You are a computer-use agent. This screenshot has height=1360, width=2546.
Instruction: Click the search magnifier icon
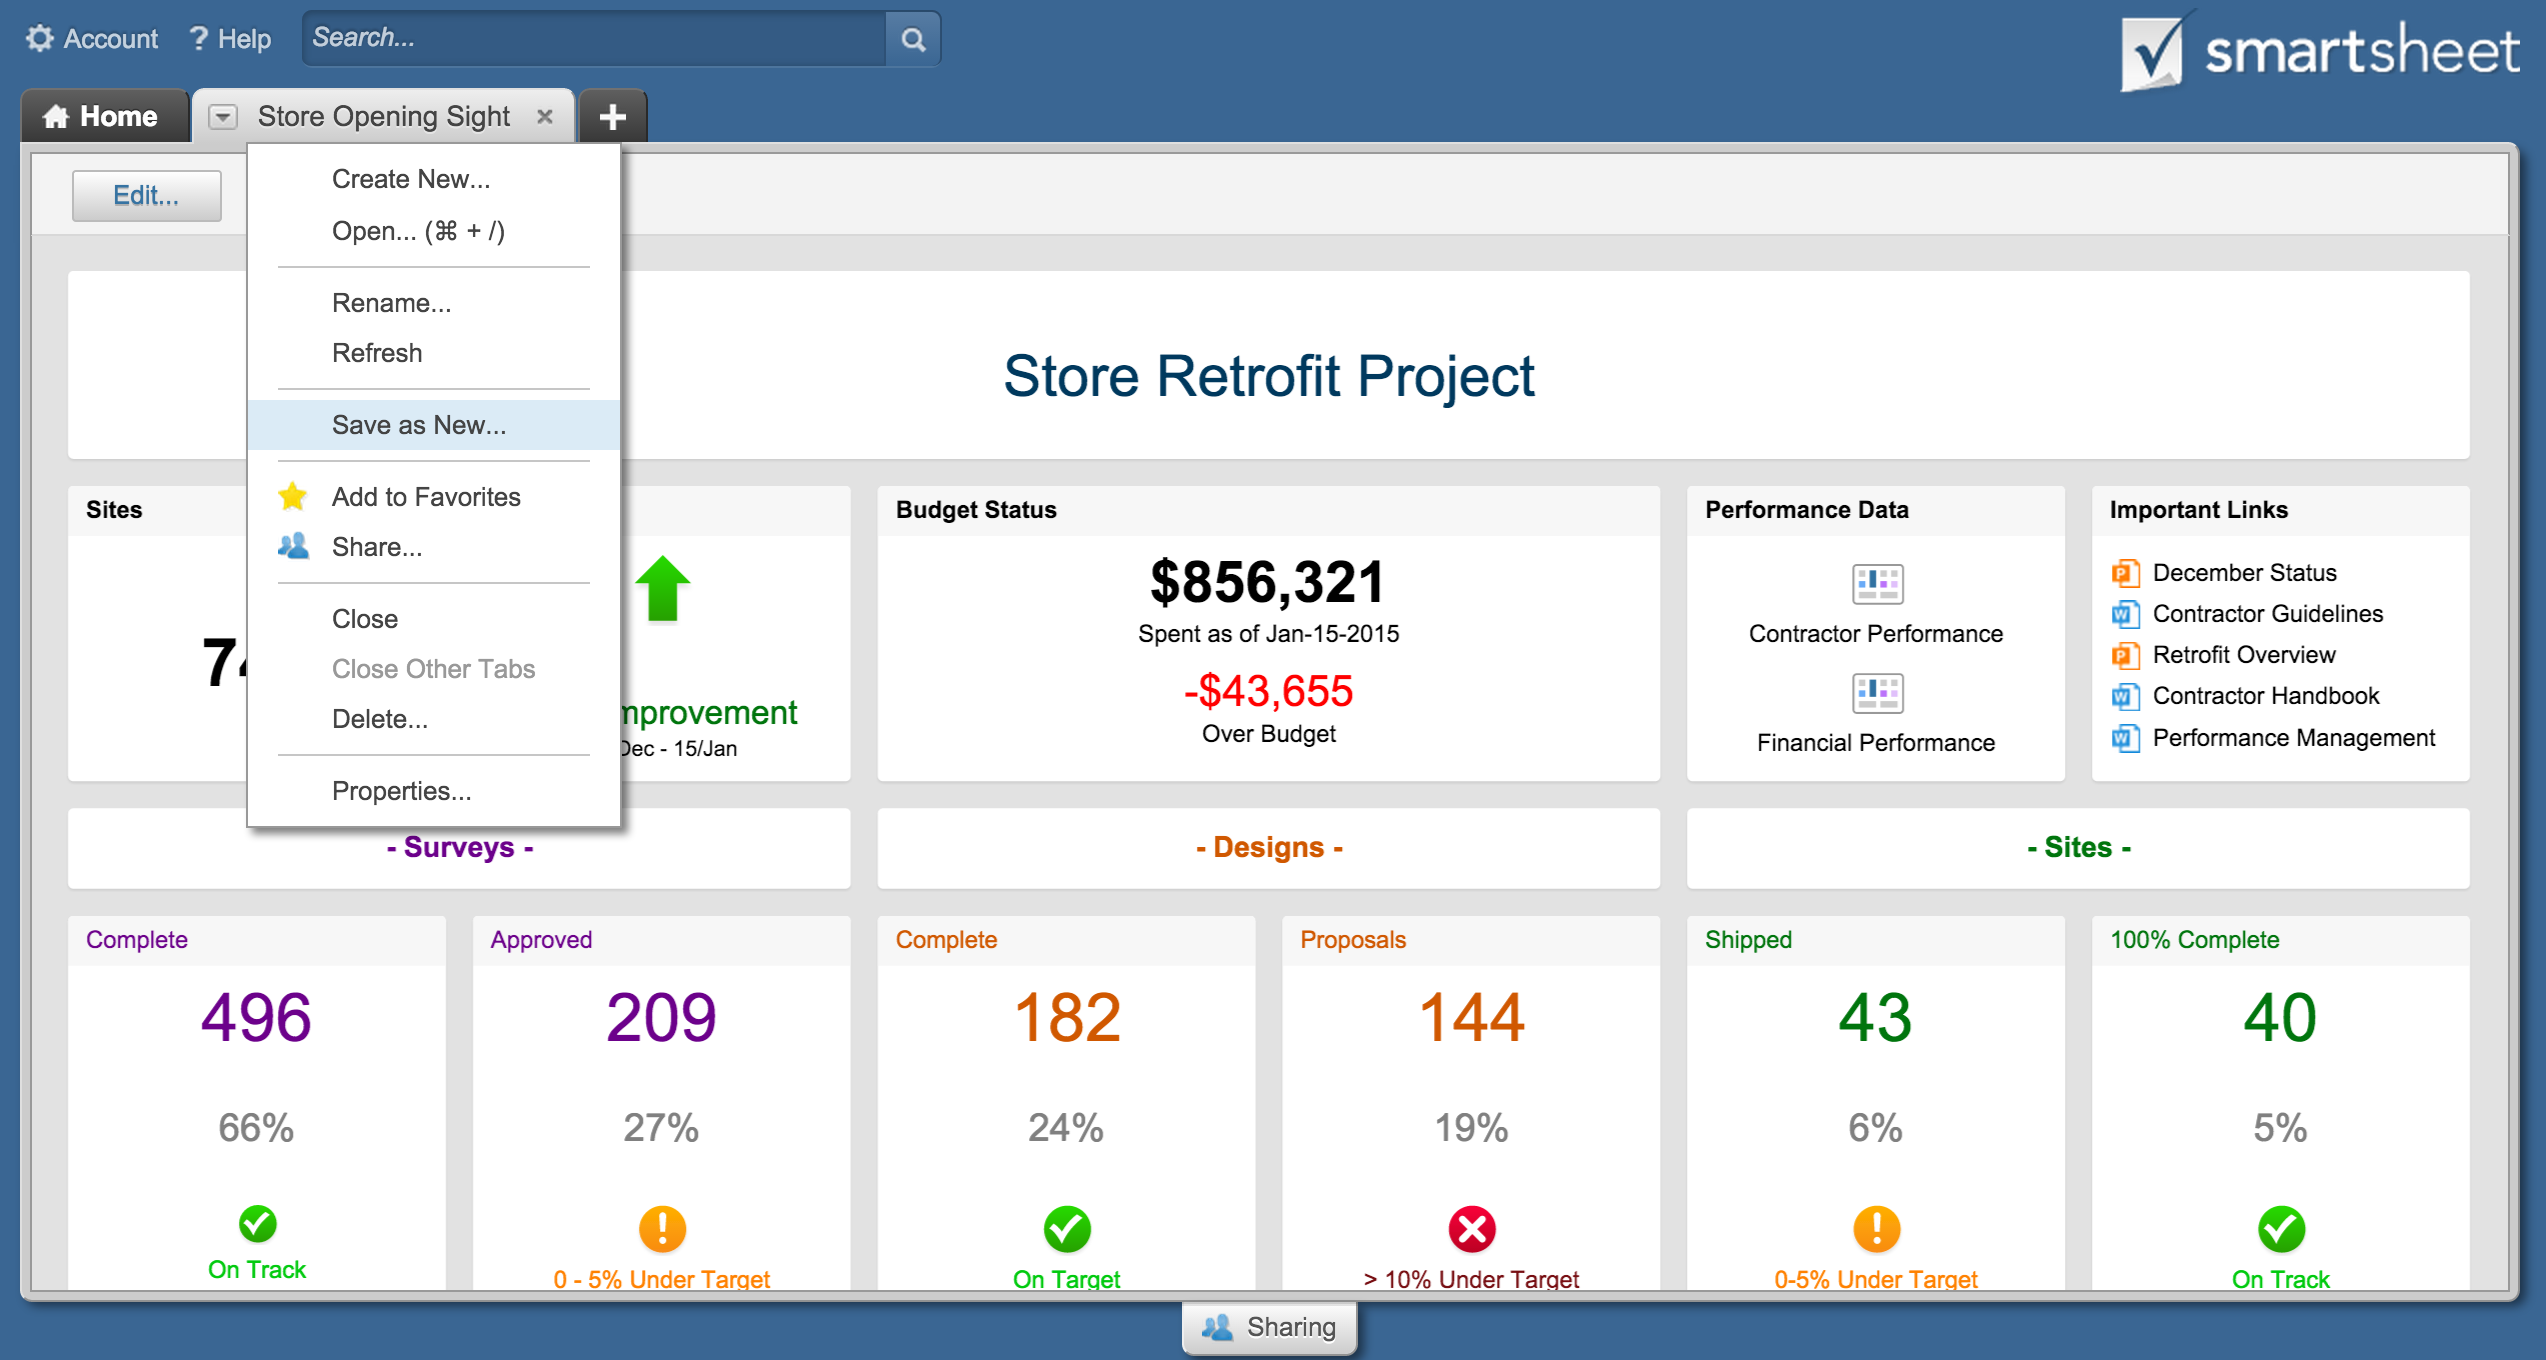coord(912,39)
